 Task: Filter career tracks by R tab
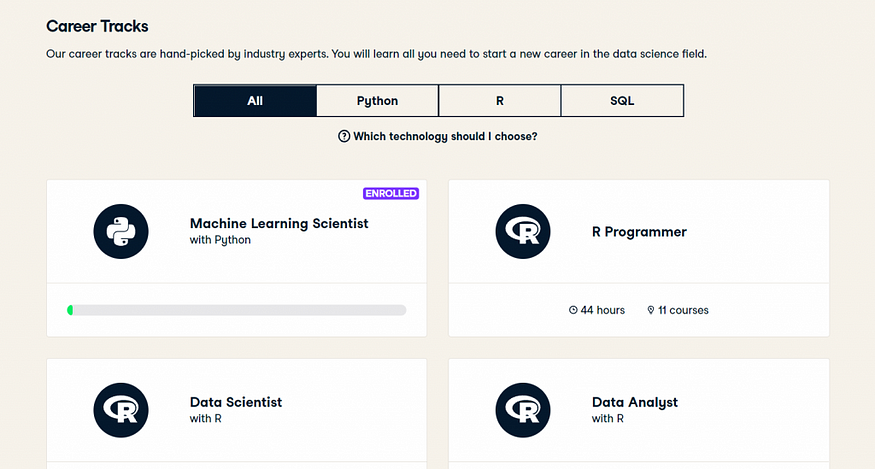click(499, 101)
